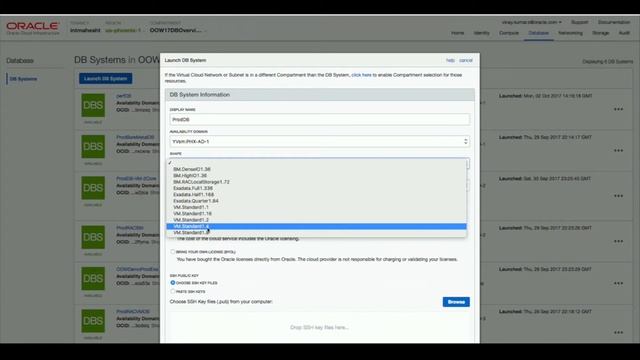Image resolution: width=640 pixels, height=360 pixels.
Task: Open the user account email dropdown
Action: pos(531,22)
